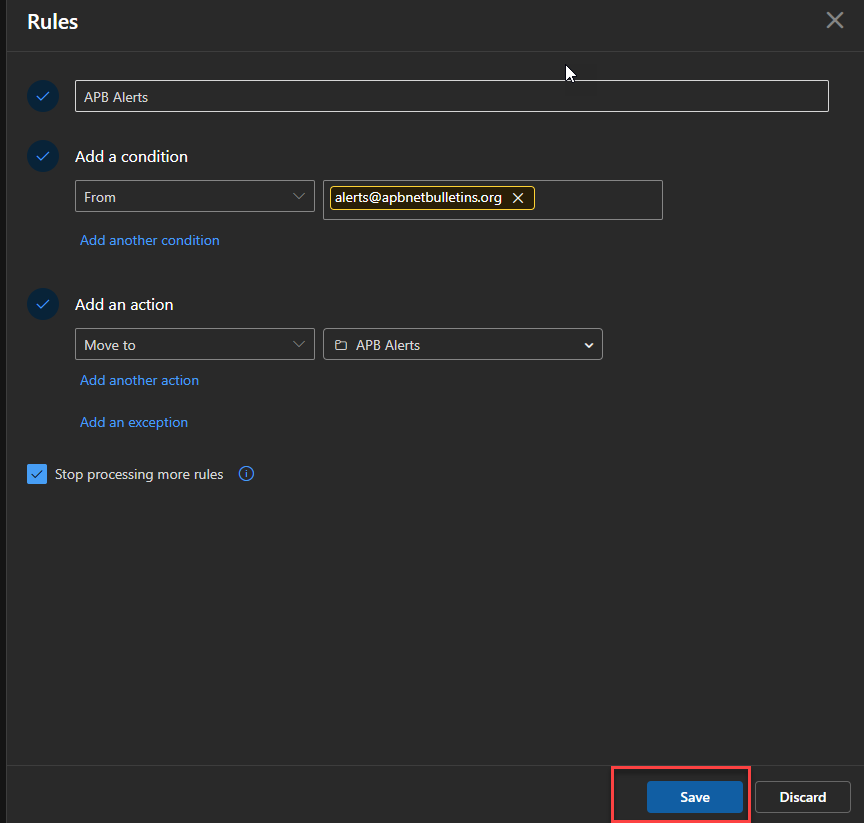Viewport: 864px width, 823px height.
Task: Select the alerts@apbnetbulletins.org chip text
Action: pos(418,198)
